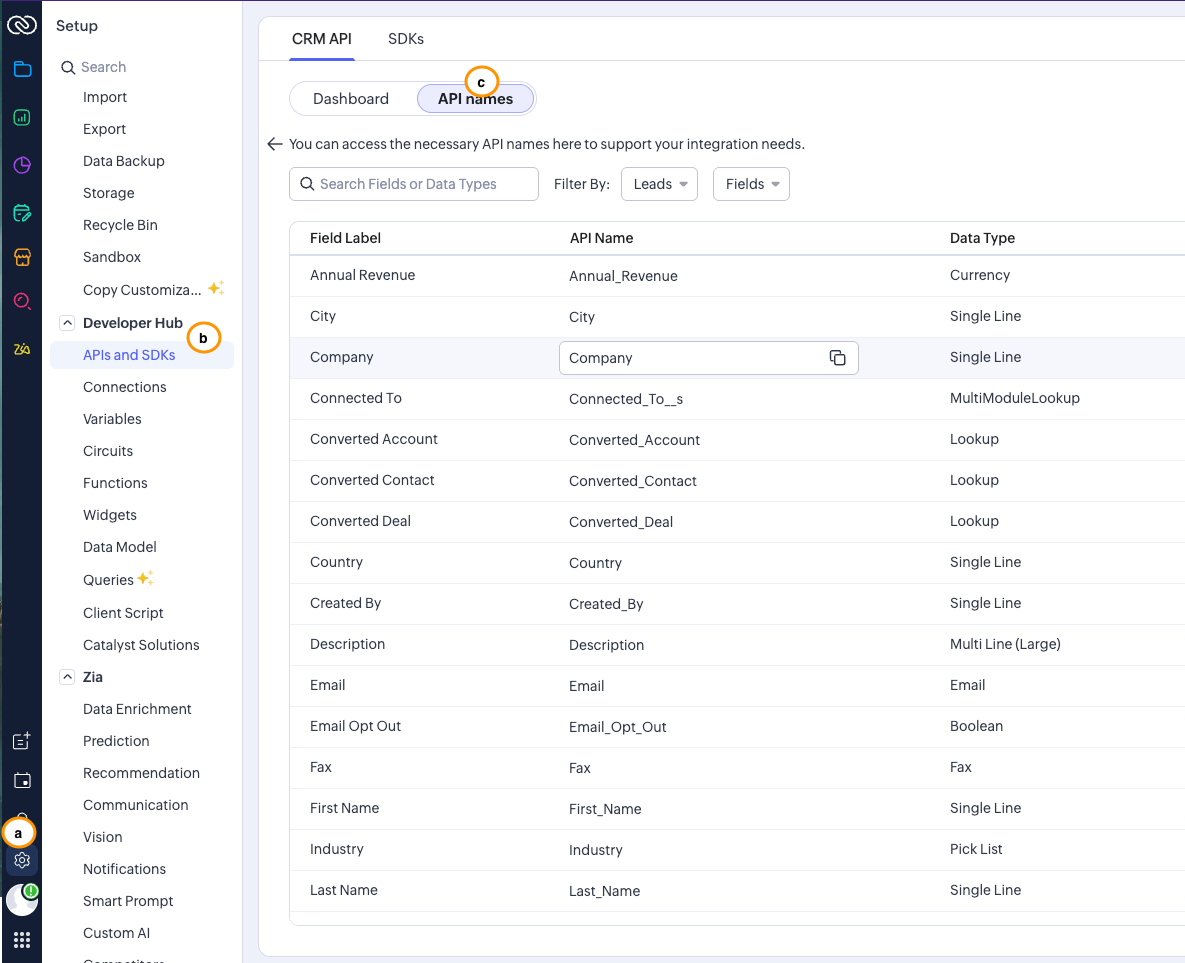Screen dimensions: 1185x963
Task: Click the Data Type column header
Action: [982, 238]
